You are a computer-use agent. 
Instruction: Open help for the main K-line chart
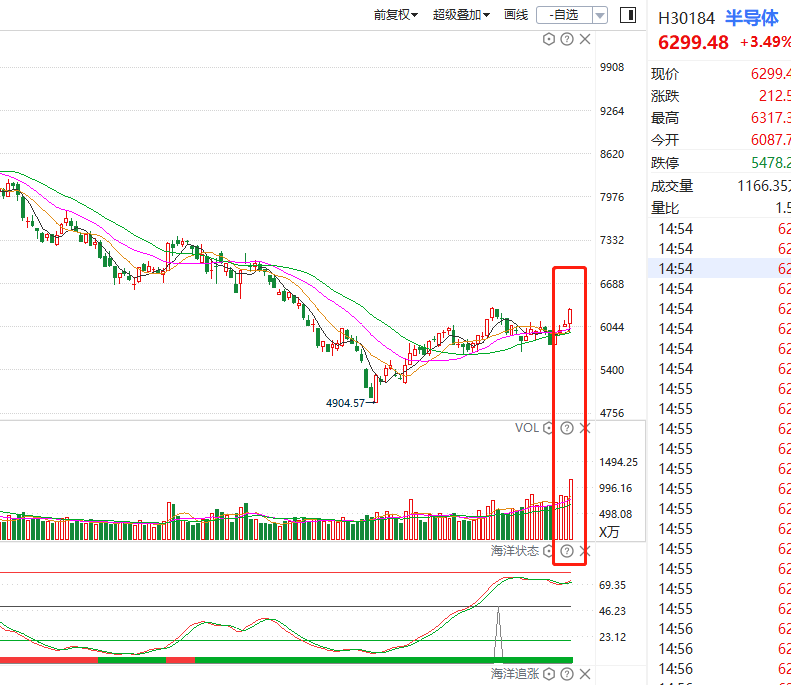point(567,39)
